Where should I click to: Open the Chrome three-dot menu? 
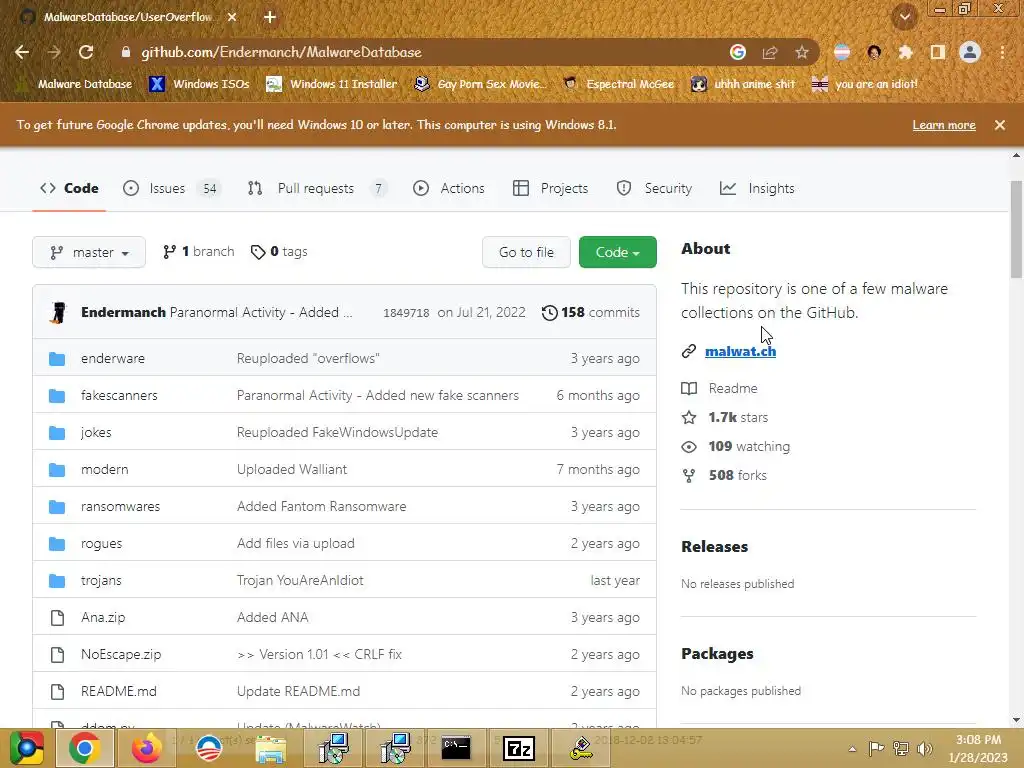pos(1002,52)
